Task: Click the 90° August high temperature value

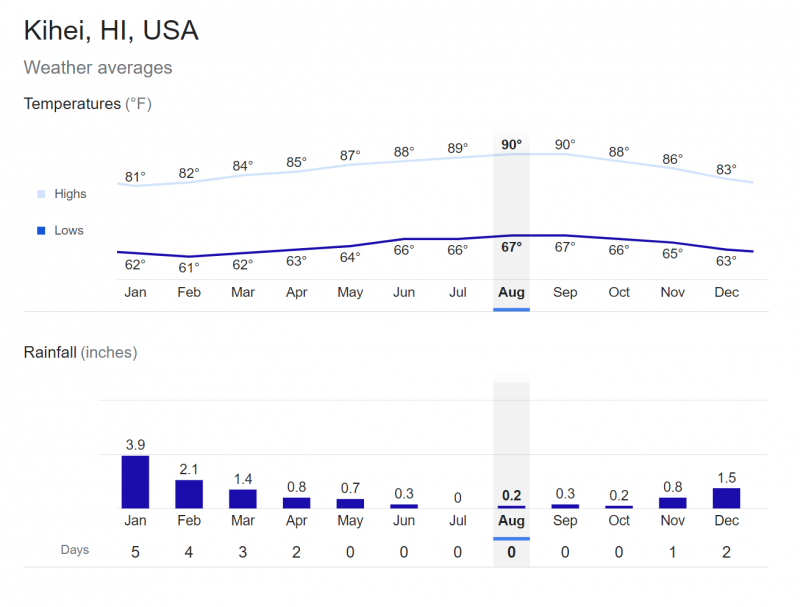Action: [511, 145]
